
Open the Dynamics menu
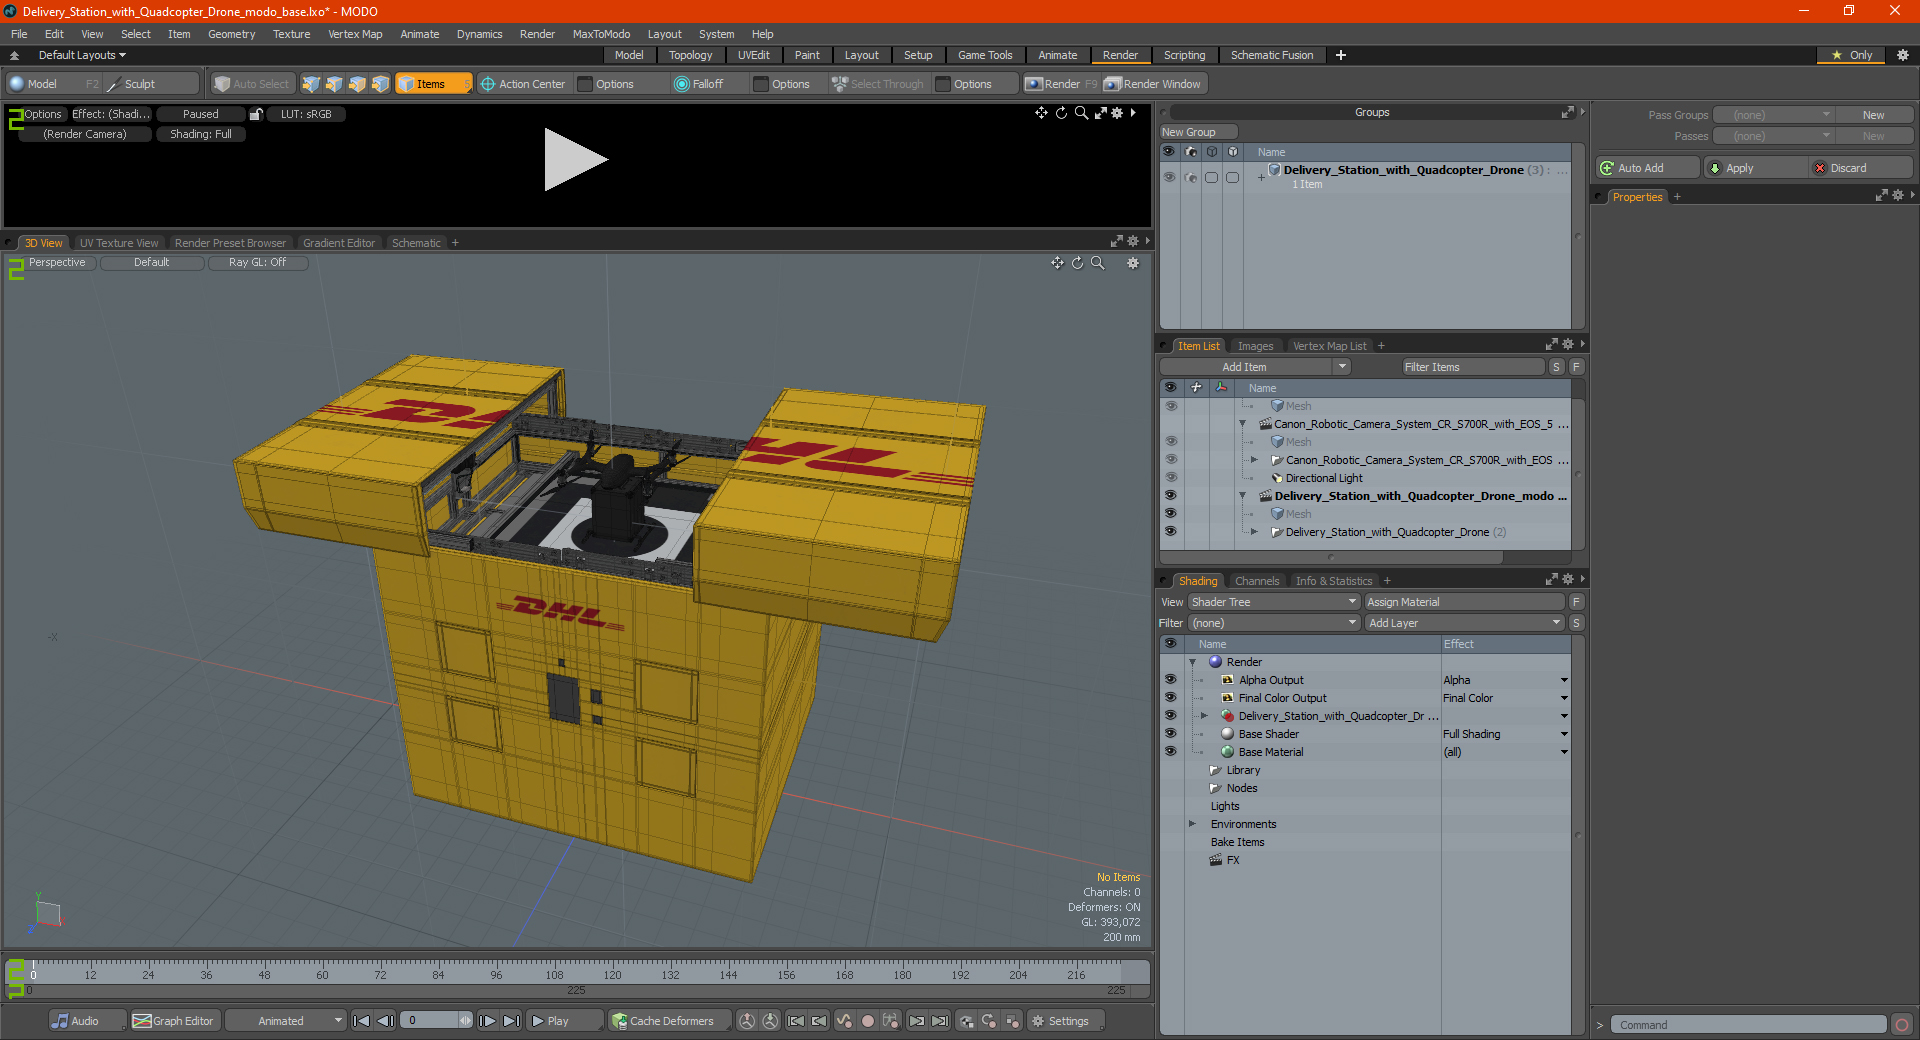479,34
